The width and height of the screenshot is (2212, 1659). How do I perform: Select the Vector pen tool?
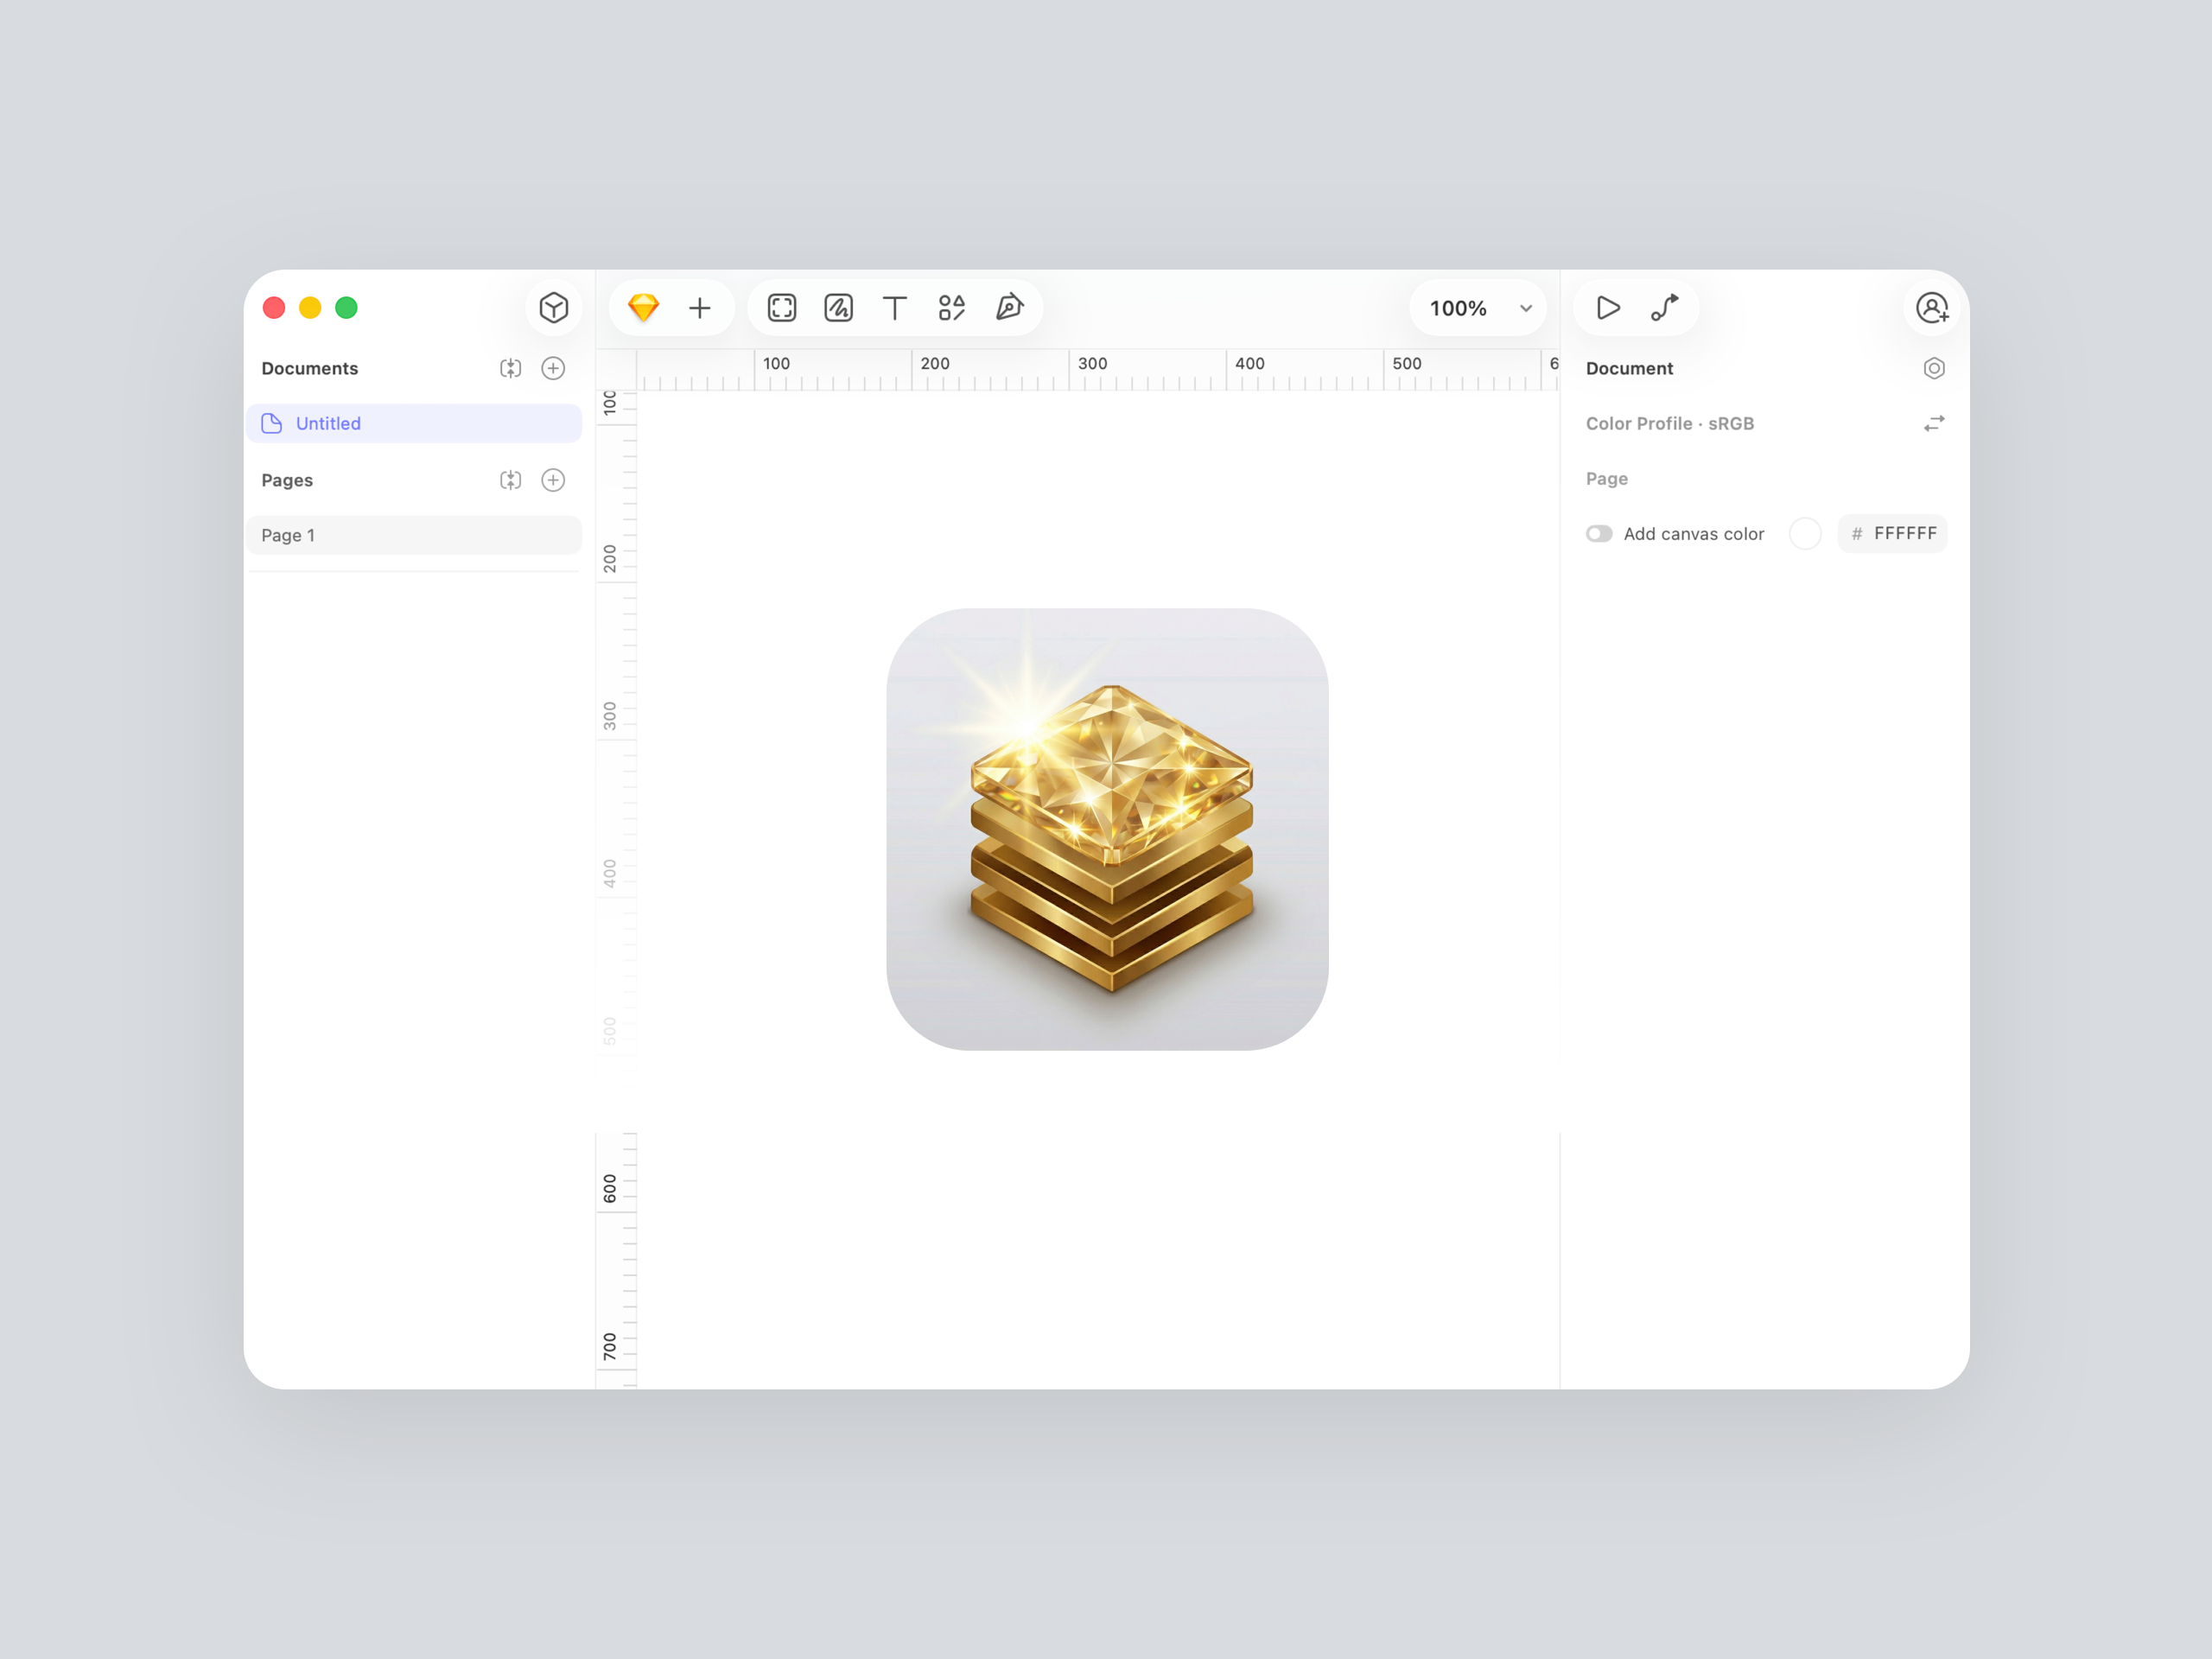pos(1009,308)
